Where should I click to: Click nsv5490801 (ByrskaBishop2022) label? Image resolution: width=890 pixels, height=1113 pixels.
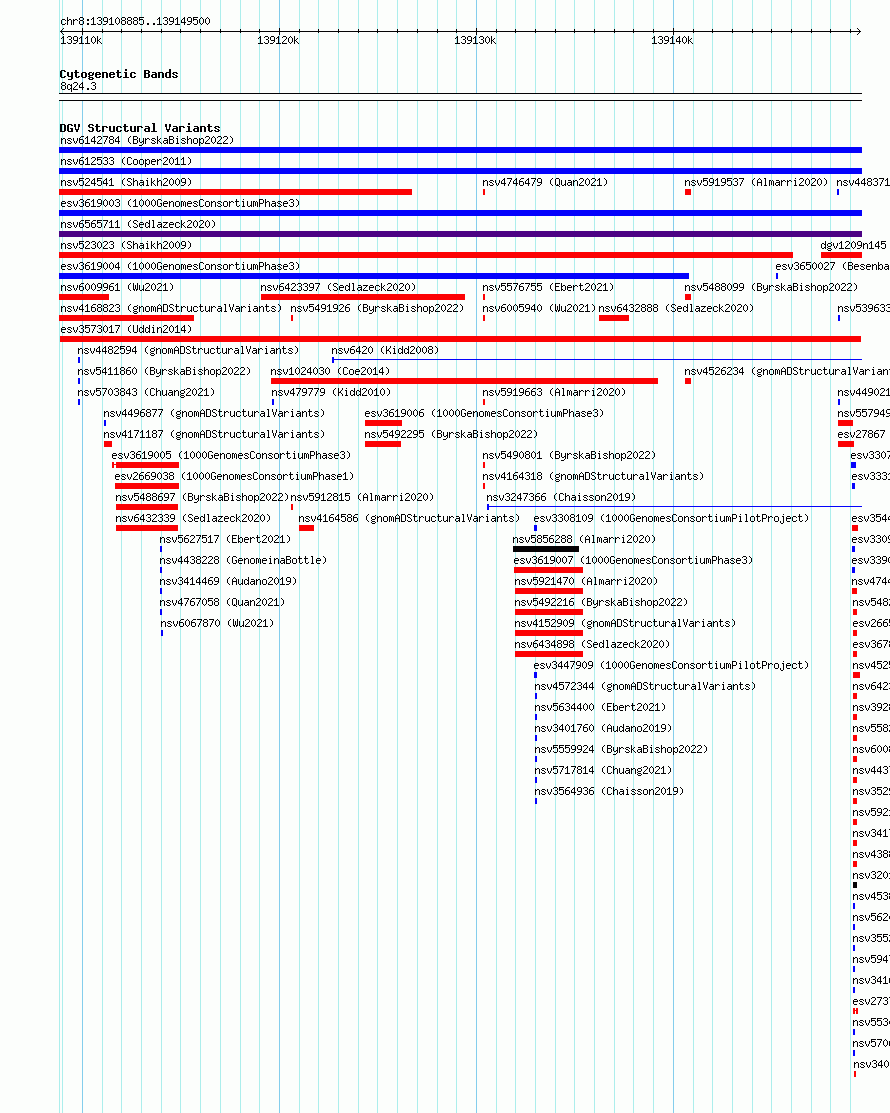[569, 455]
